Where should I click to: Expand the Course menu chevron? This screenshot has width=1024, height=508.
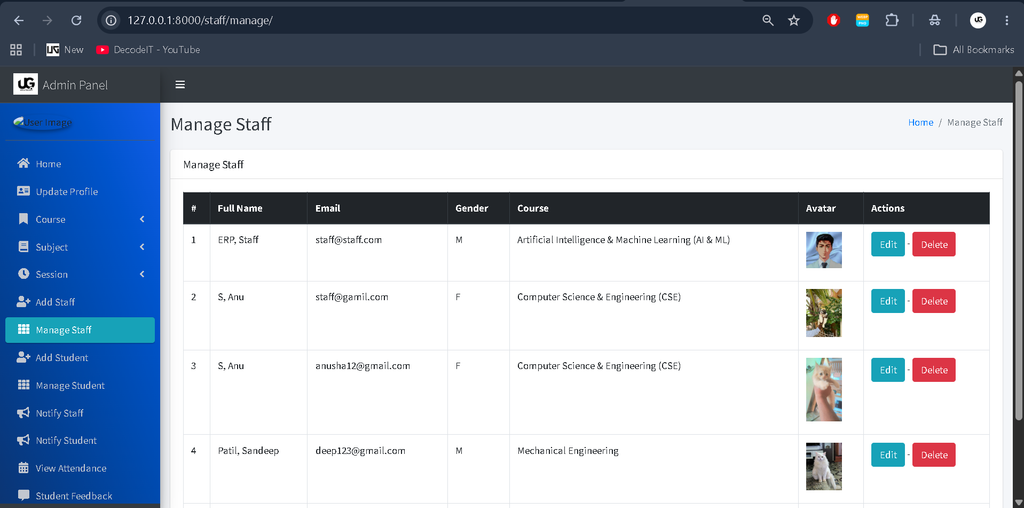142,219
